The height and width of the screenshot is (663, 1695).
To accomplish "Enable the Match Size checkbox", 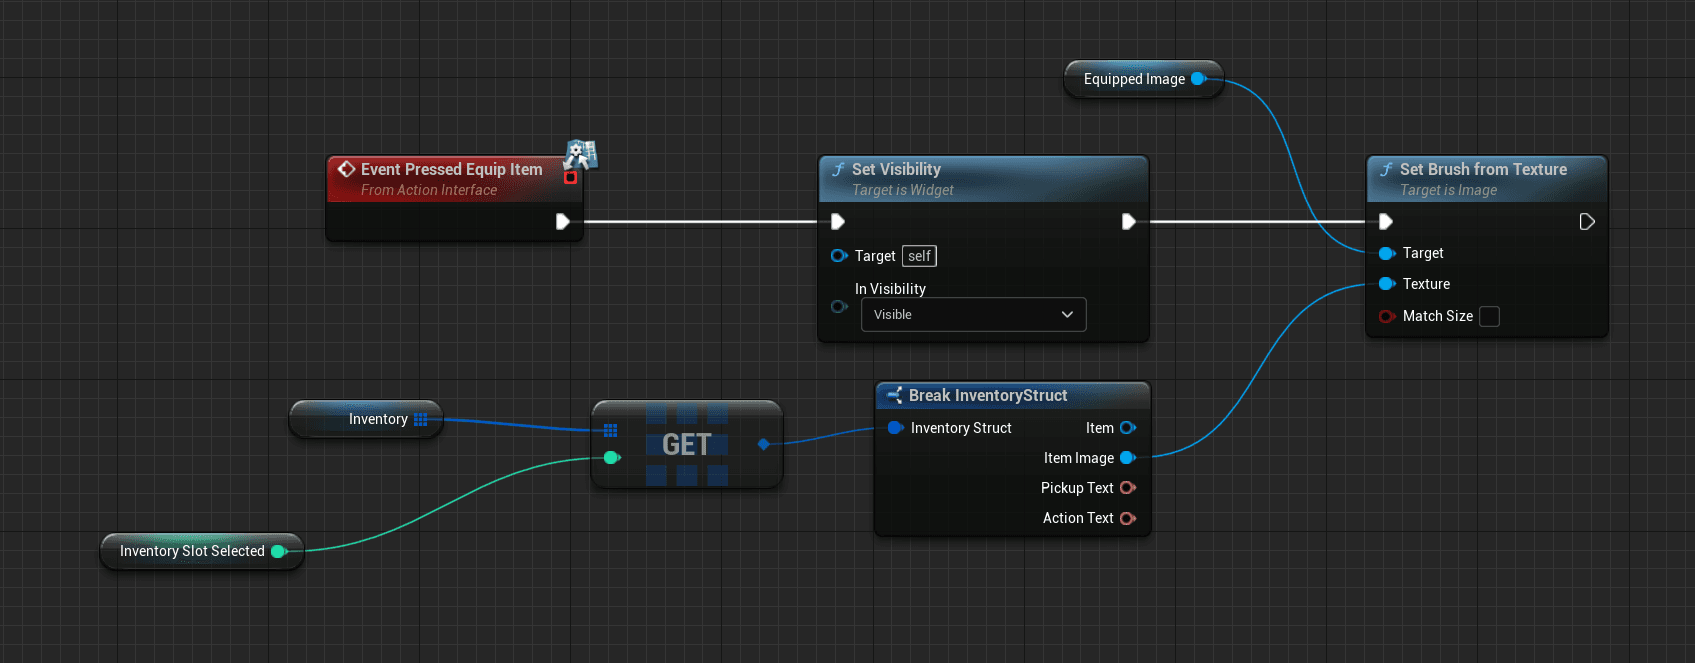I will [1489, 316].
